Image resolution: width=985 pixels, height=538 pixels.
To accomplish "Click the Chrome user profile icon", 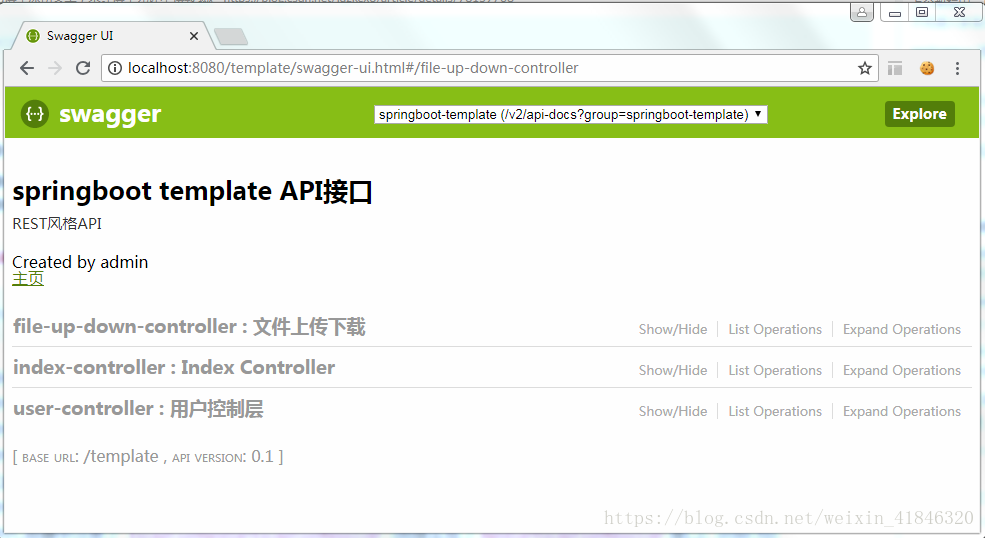I will (x=862, y=12).
